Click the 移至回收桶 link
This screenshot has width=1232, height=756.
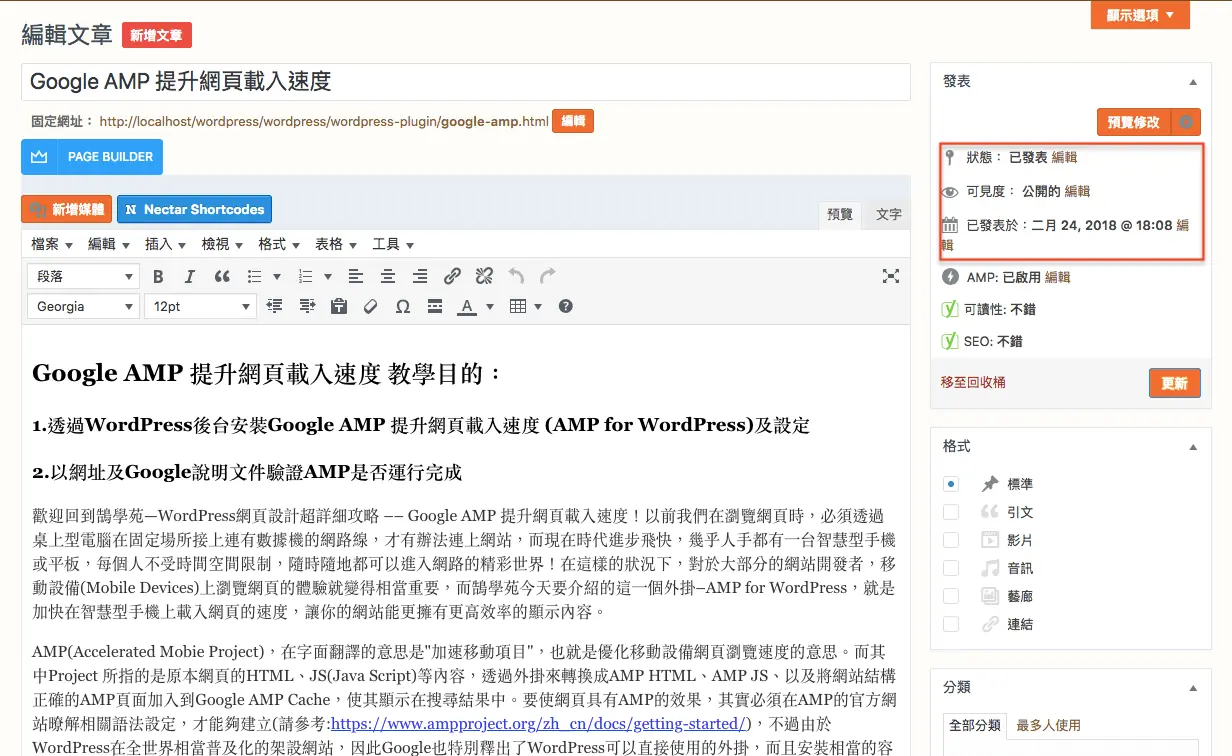pos(973,383)
